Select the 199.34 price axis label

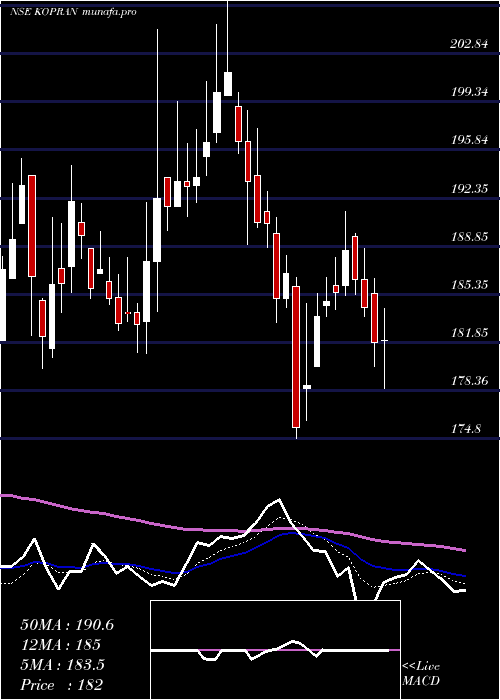[469, 92]
